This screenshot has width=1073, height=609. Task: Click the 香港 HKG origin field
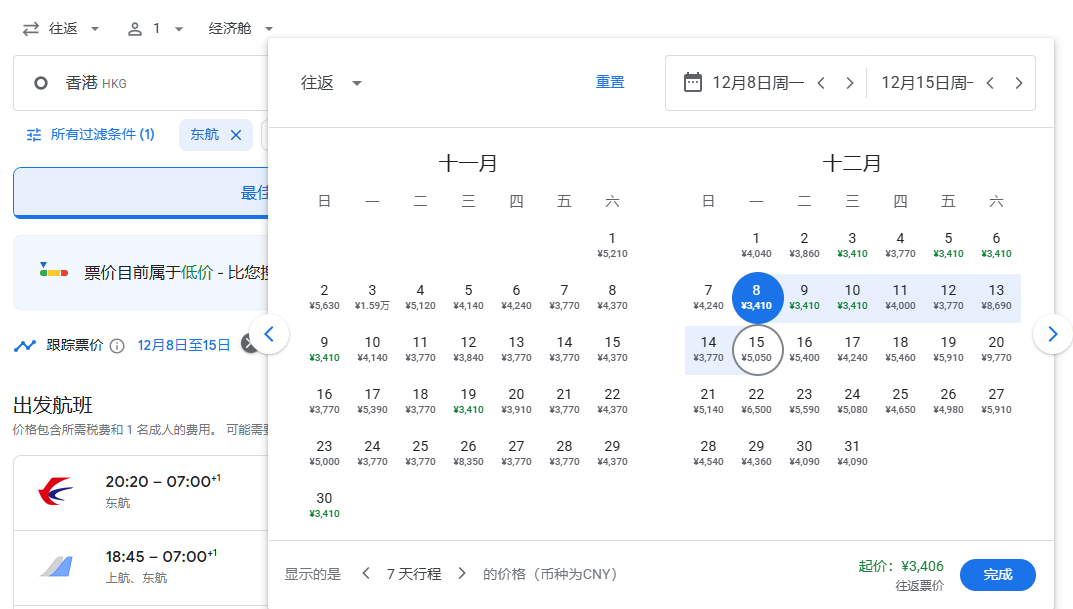pos(140,83)
